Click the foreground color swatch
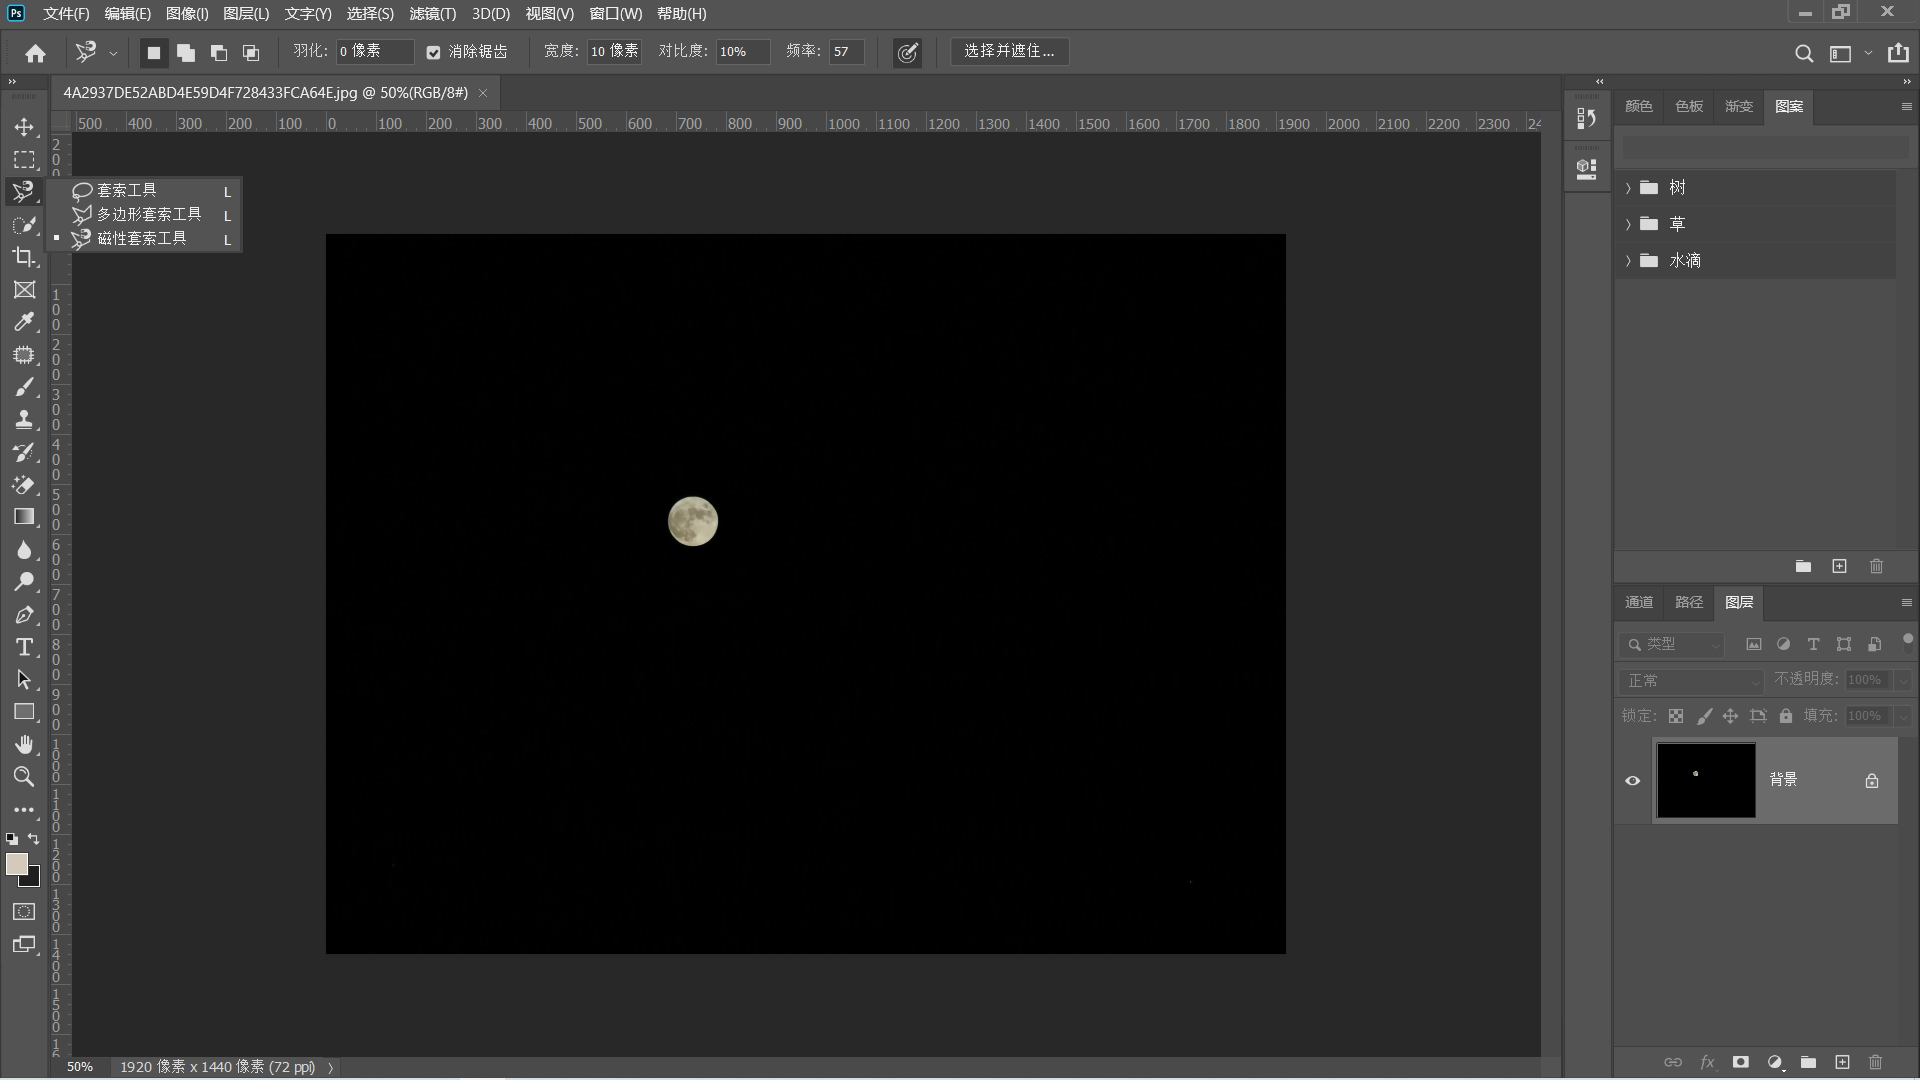Image resolution: width=1920 pixels, height=1080 pixels. 16,865
